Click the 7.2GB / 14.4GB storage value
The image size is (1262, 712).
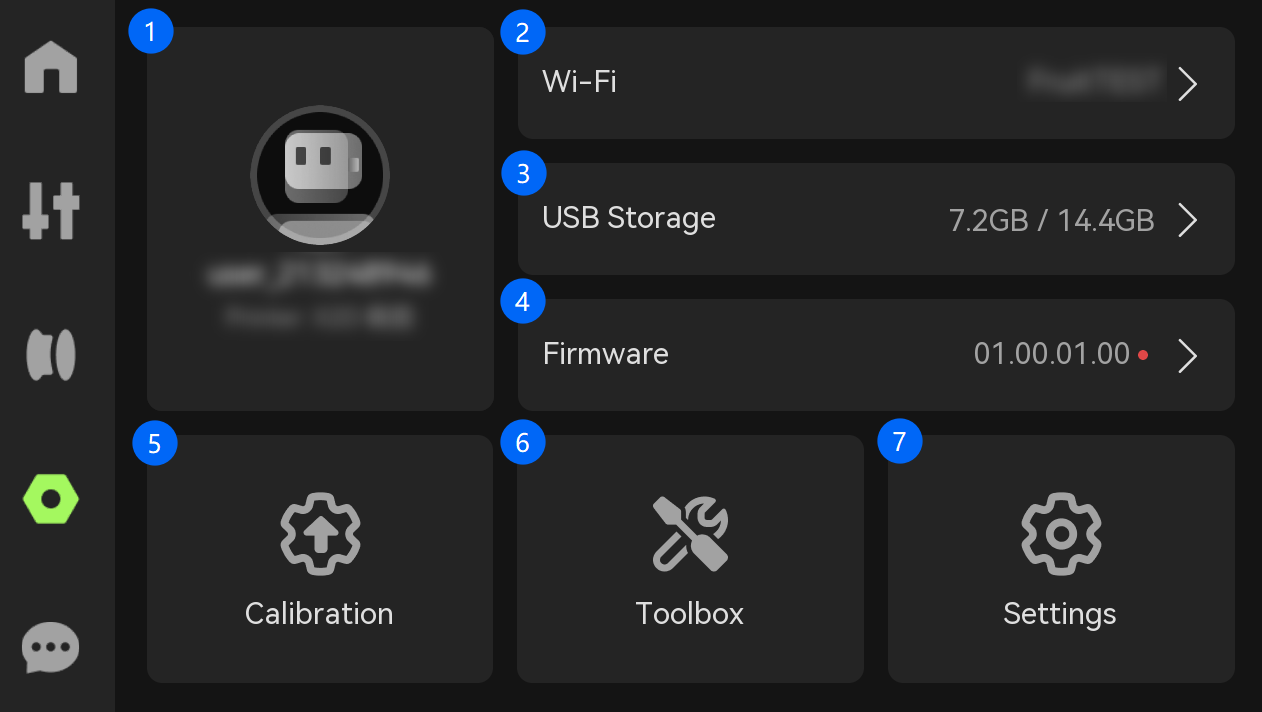coord(1052,220)
